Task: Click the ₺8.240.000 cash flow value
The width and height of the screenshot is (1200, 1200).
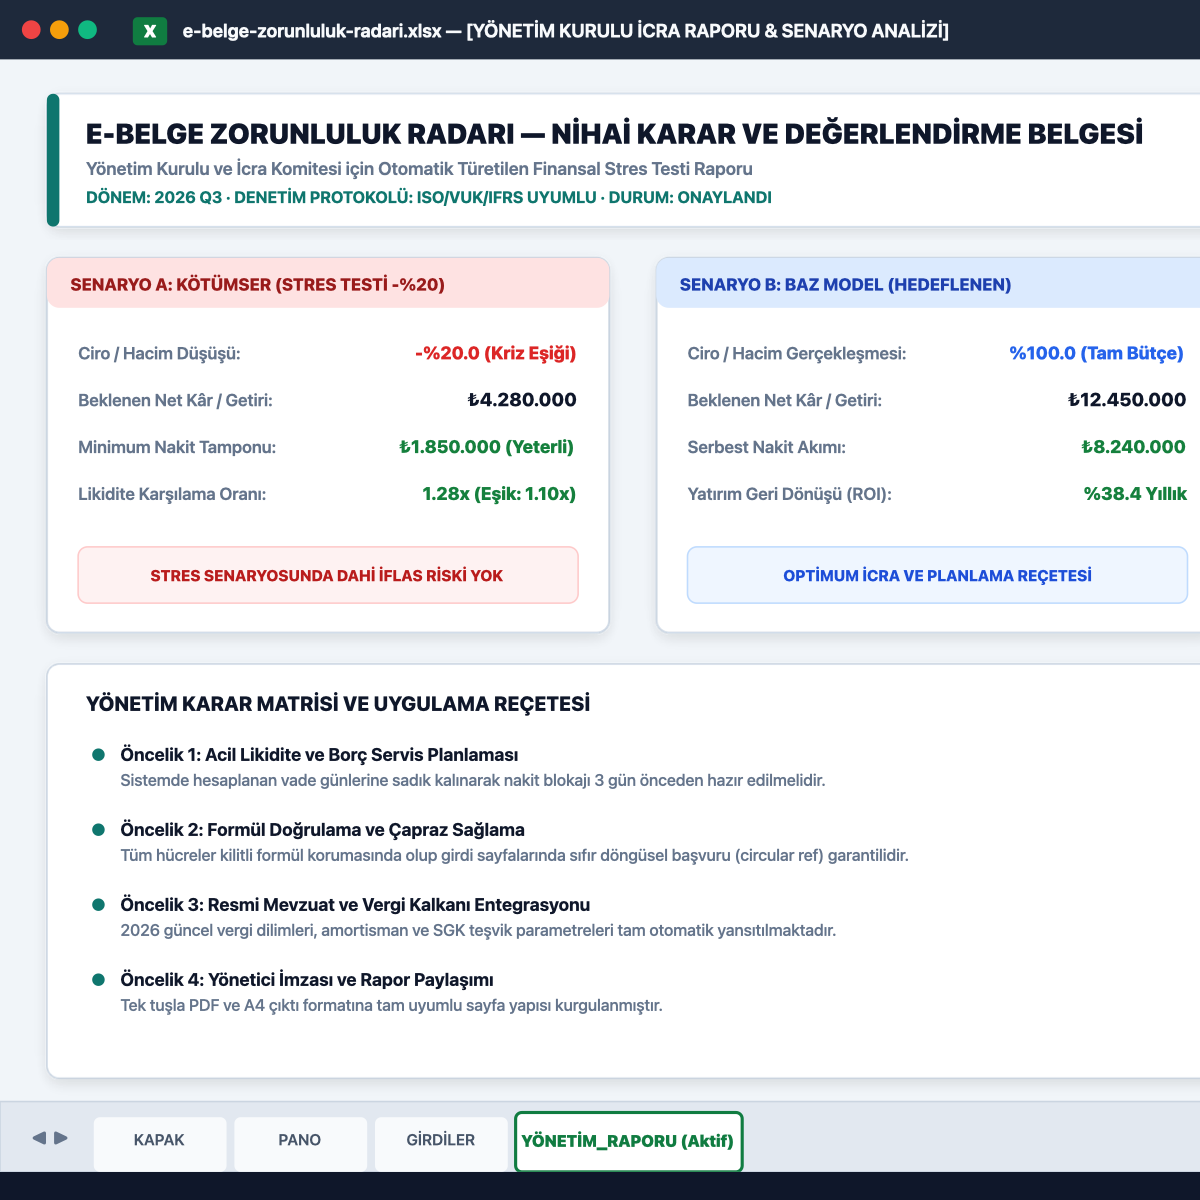Action: [1133, 447]
